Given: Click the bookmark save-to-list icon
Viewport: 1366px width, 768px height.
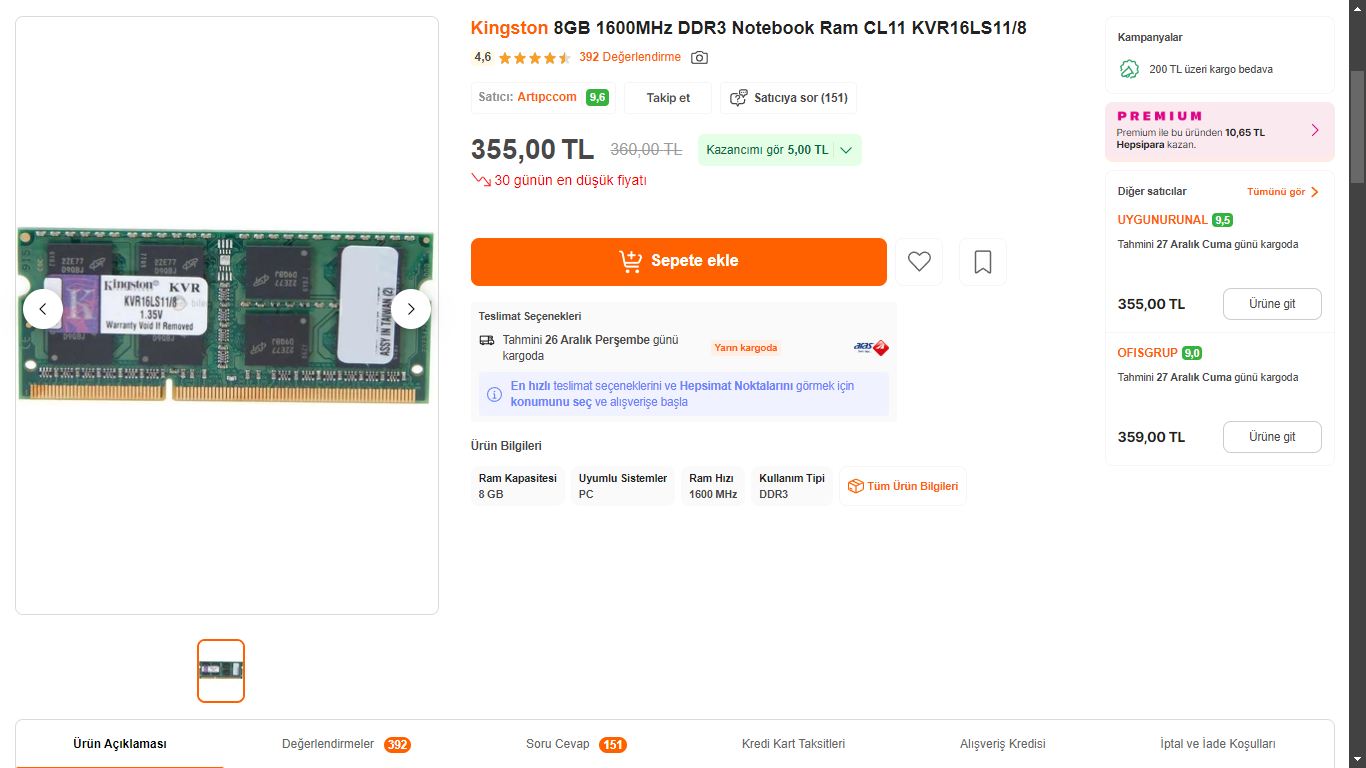Looking at the screenshot, I should [x=983, y=262].
